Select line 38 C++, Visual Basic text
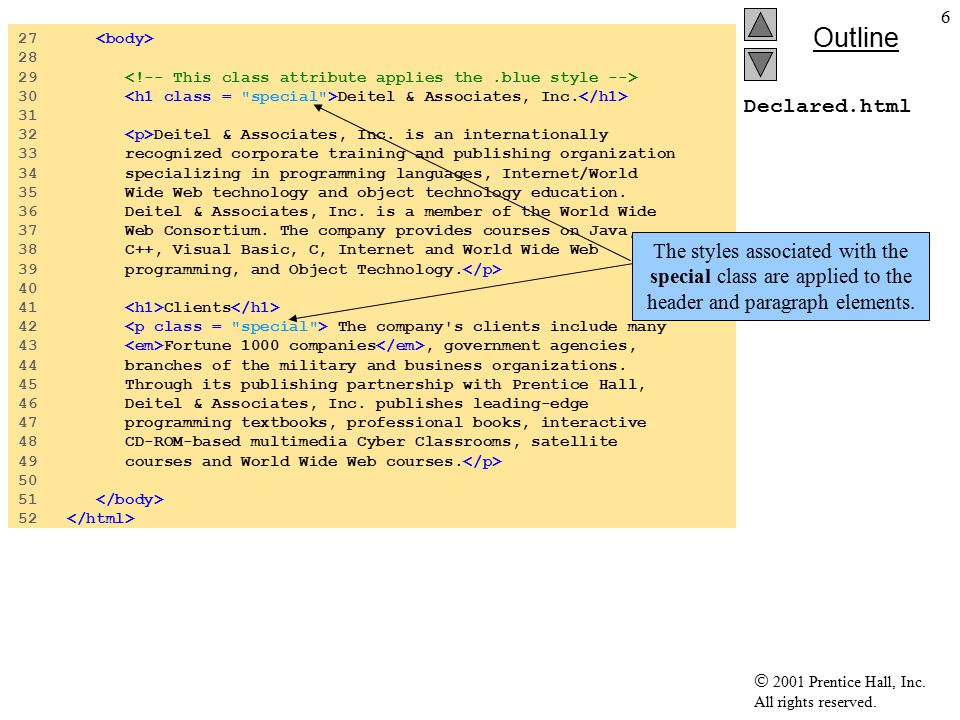The width and height of the screenshot is (960, 720). [x=361, y=250]
